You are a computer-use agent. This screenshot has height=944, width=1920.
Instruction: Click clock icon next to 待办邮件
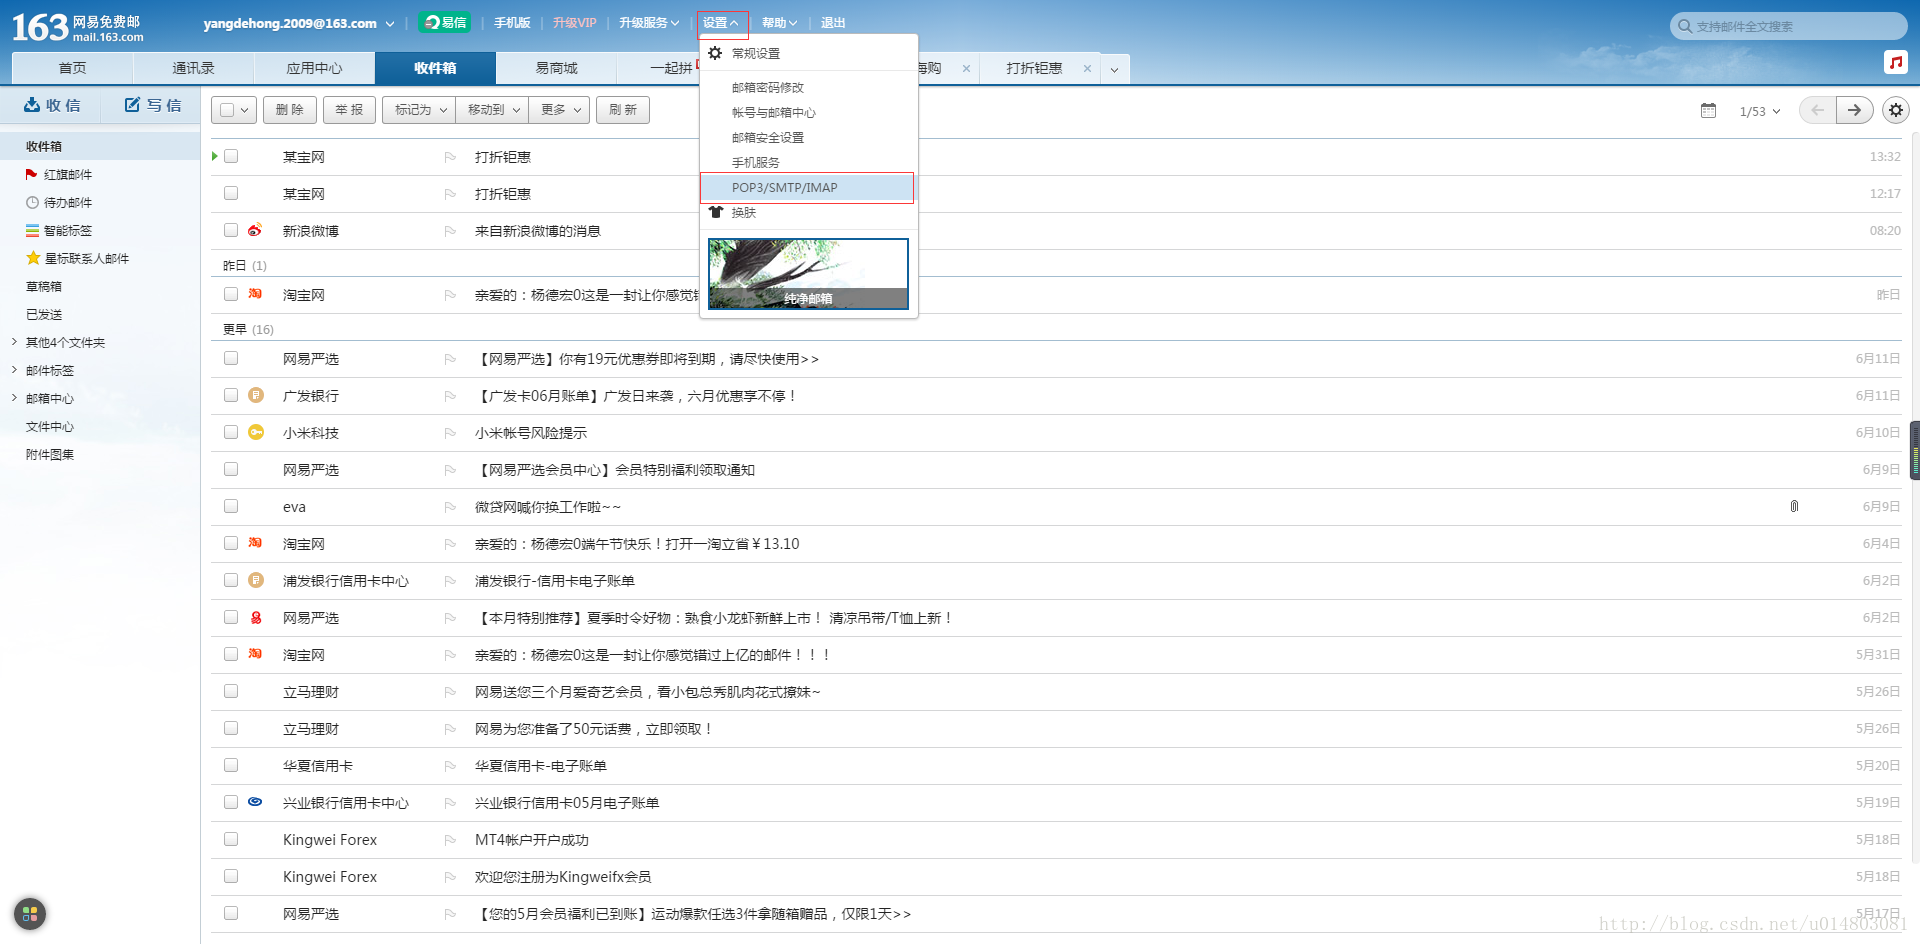tap(32, 202)
